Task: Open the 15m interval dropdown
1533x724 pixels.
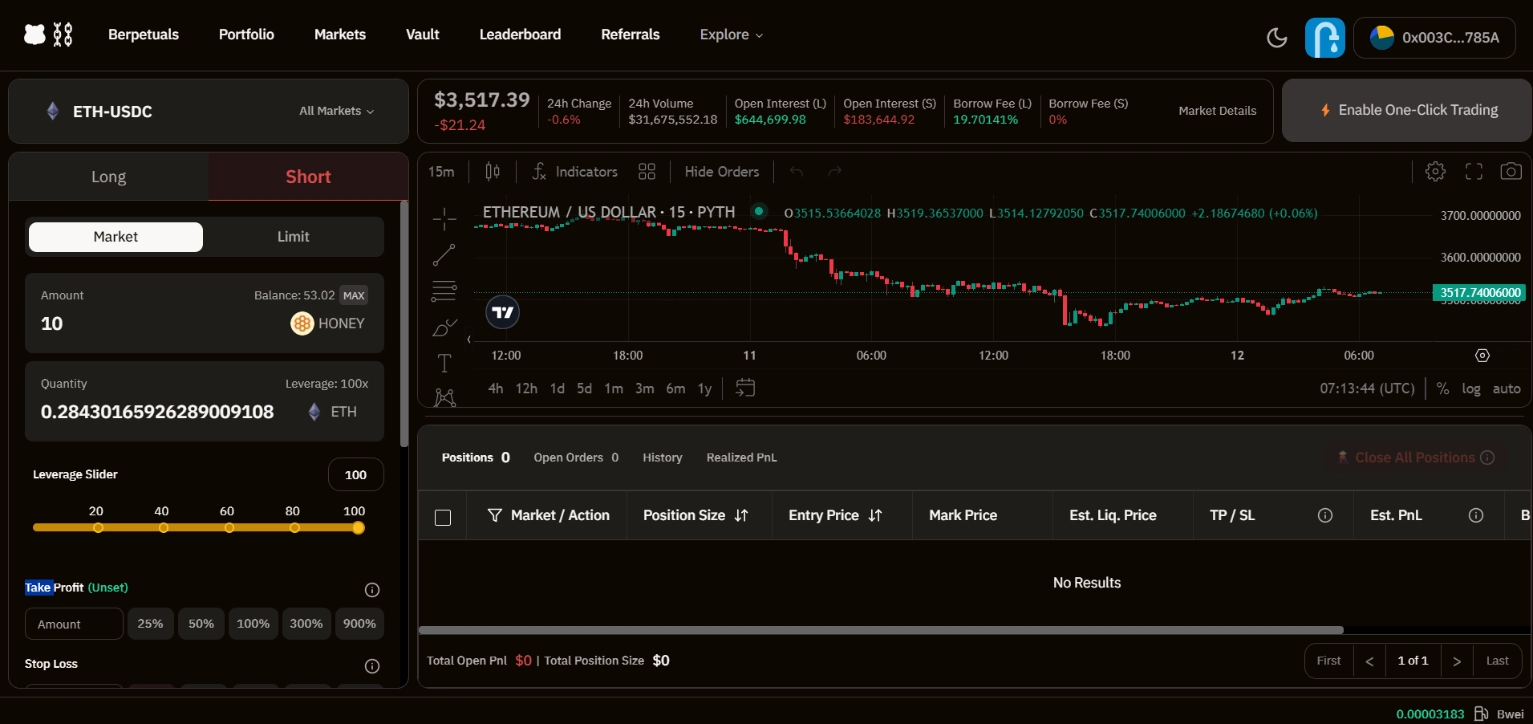Action: point(441,171)
